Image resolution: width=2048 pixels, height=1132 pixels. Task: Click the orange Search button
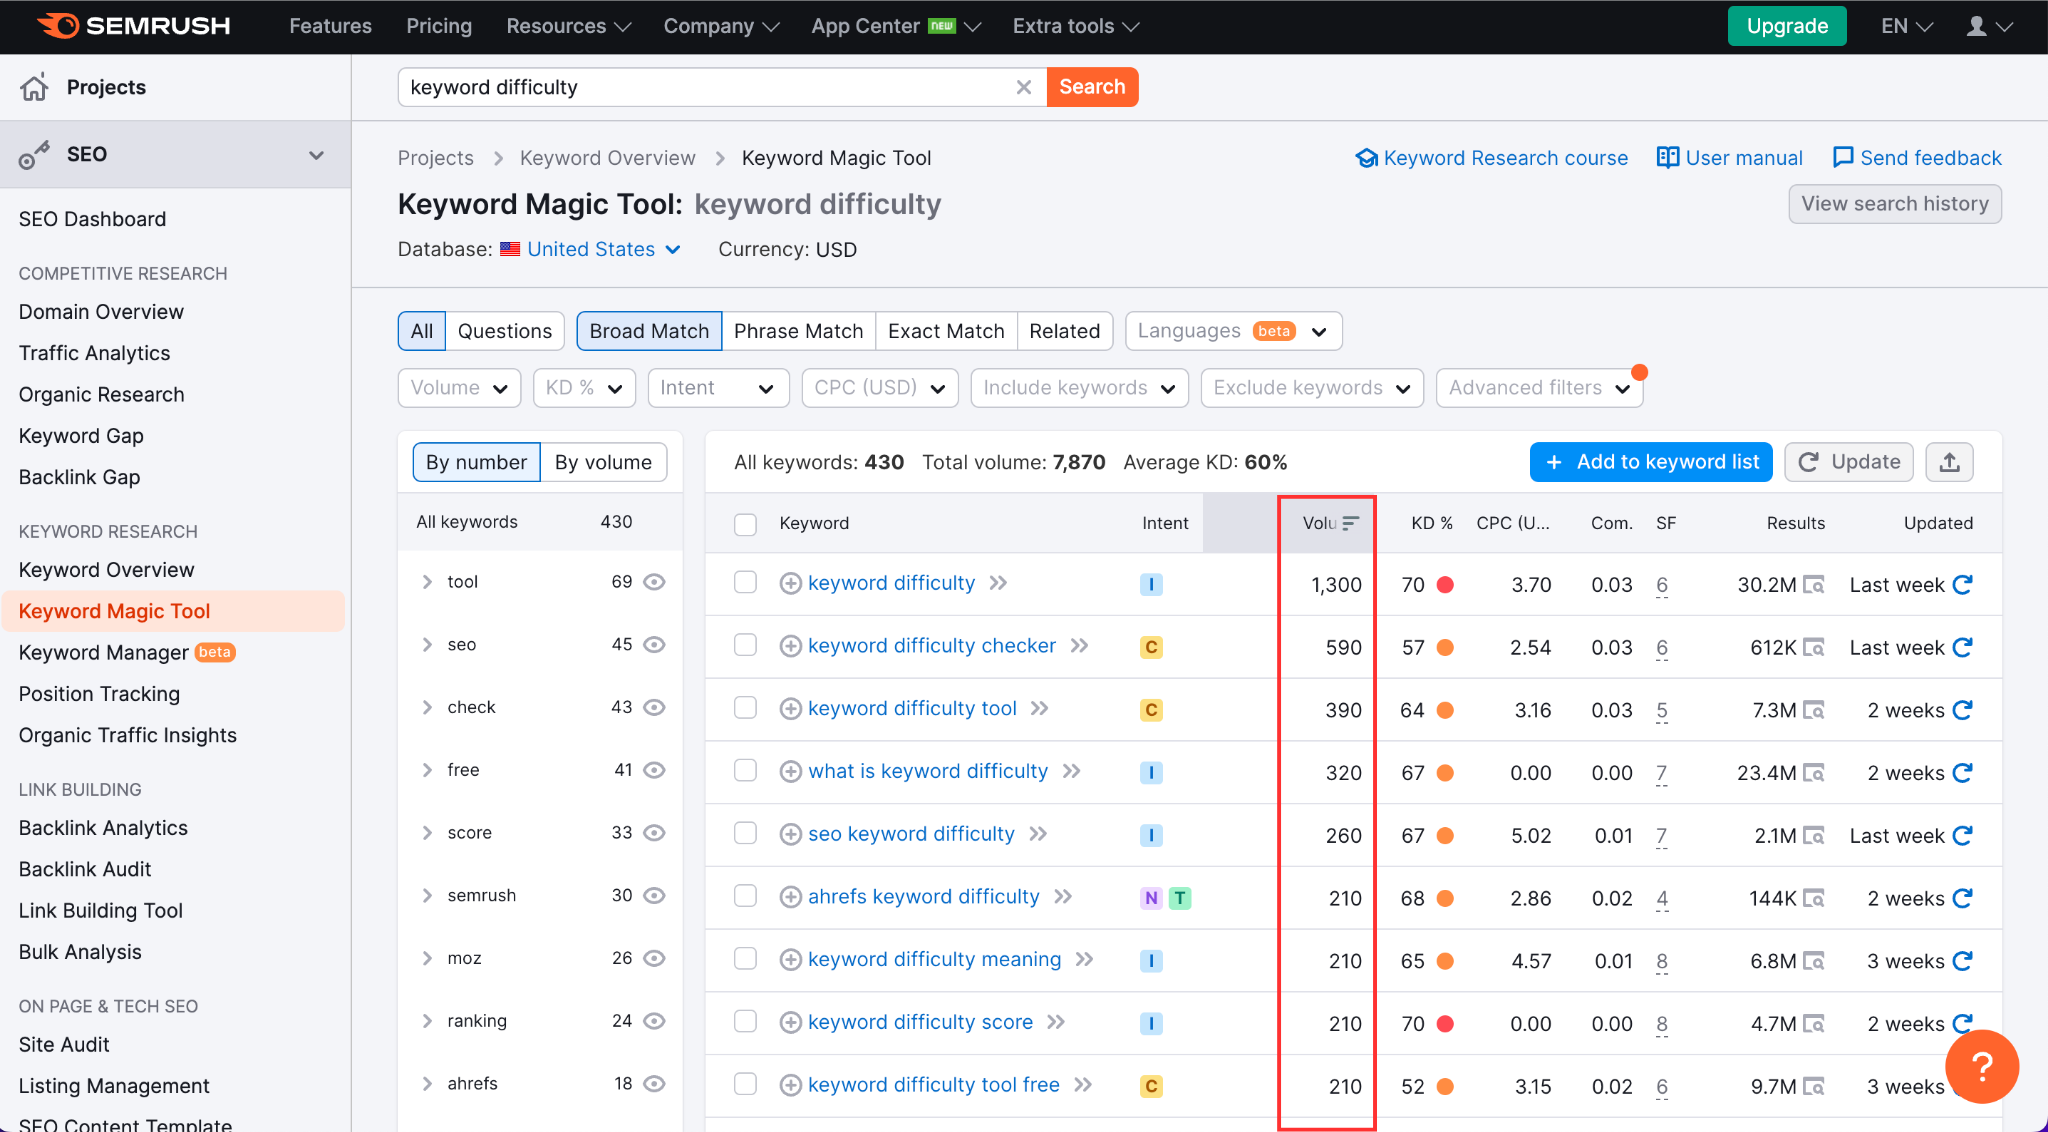pos(1092,87)
